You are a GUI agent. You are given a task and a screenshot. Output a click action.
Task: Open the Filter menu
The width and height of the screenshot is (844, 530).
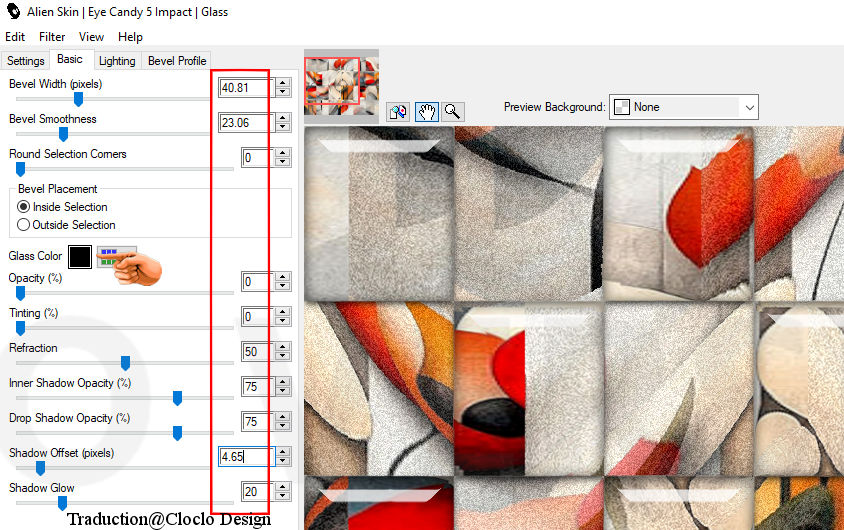(52, 37)
